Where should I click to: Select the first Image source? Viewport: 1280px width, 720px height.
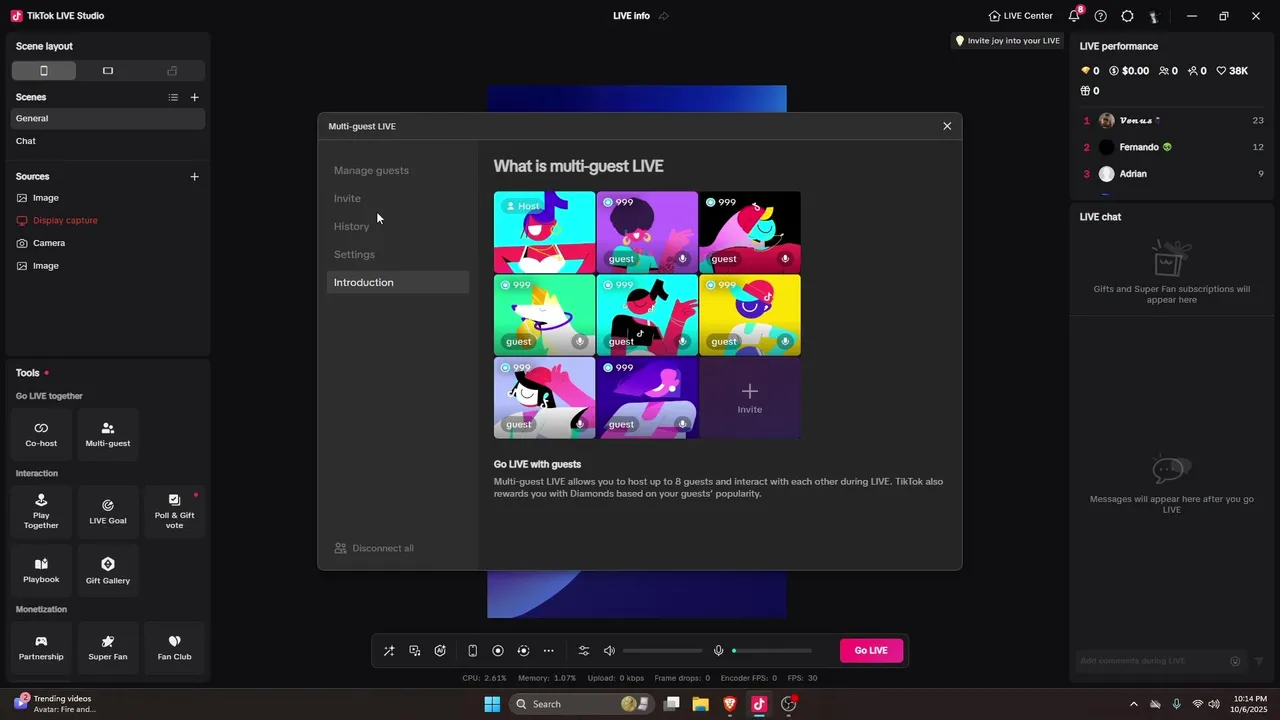coord(108,198)
